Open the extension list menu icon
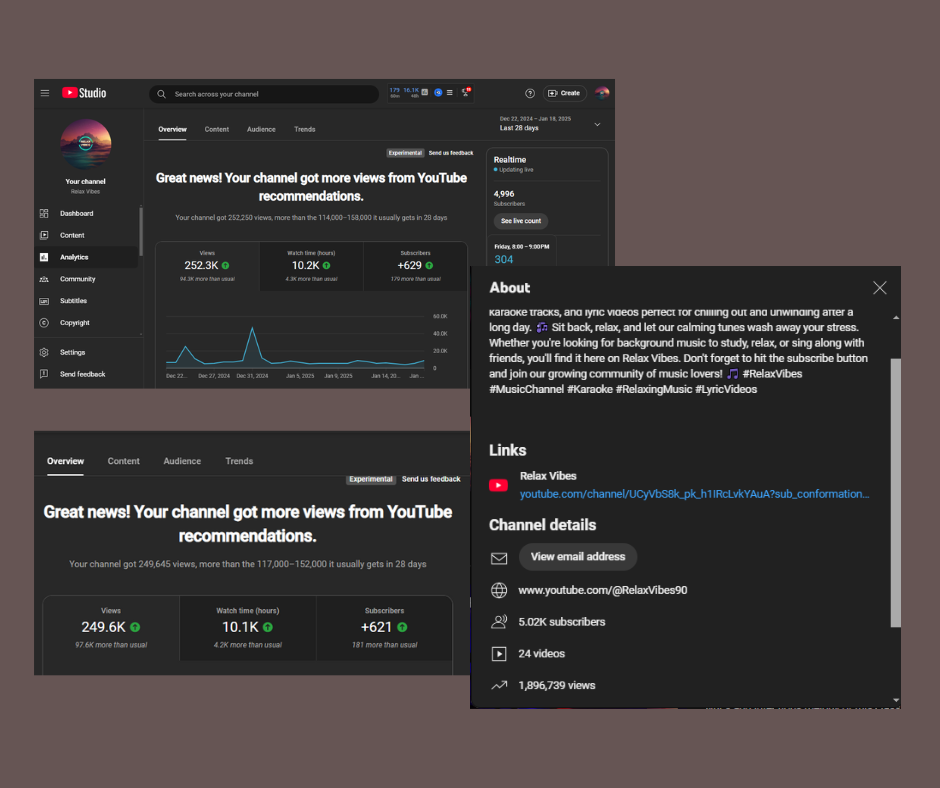The height and width of the screenshot is (788, 940). pyautogui.click(x=450, y=92)
